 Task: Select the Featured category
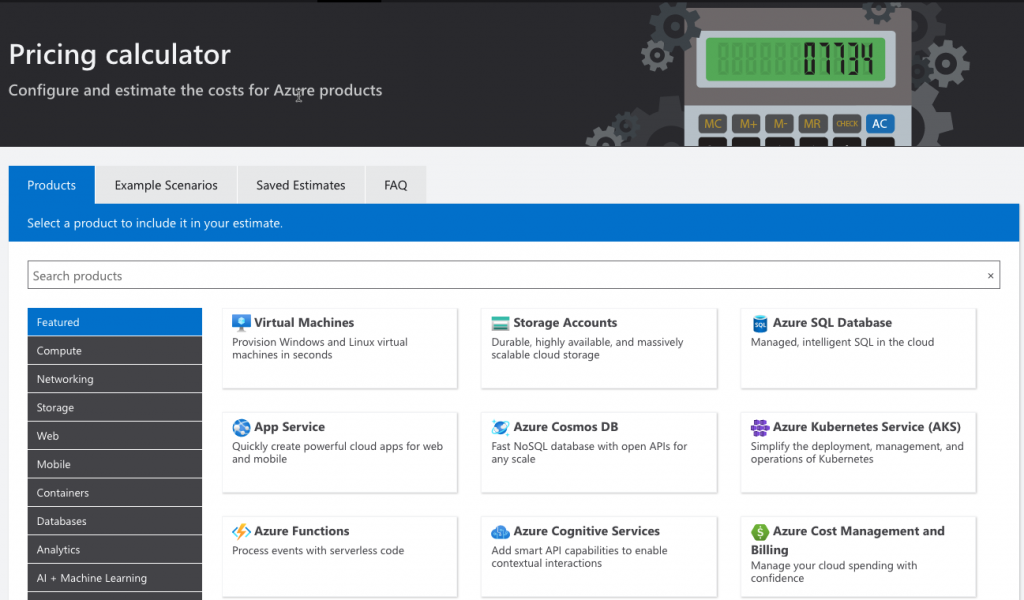coord(114,322)
